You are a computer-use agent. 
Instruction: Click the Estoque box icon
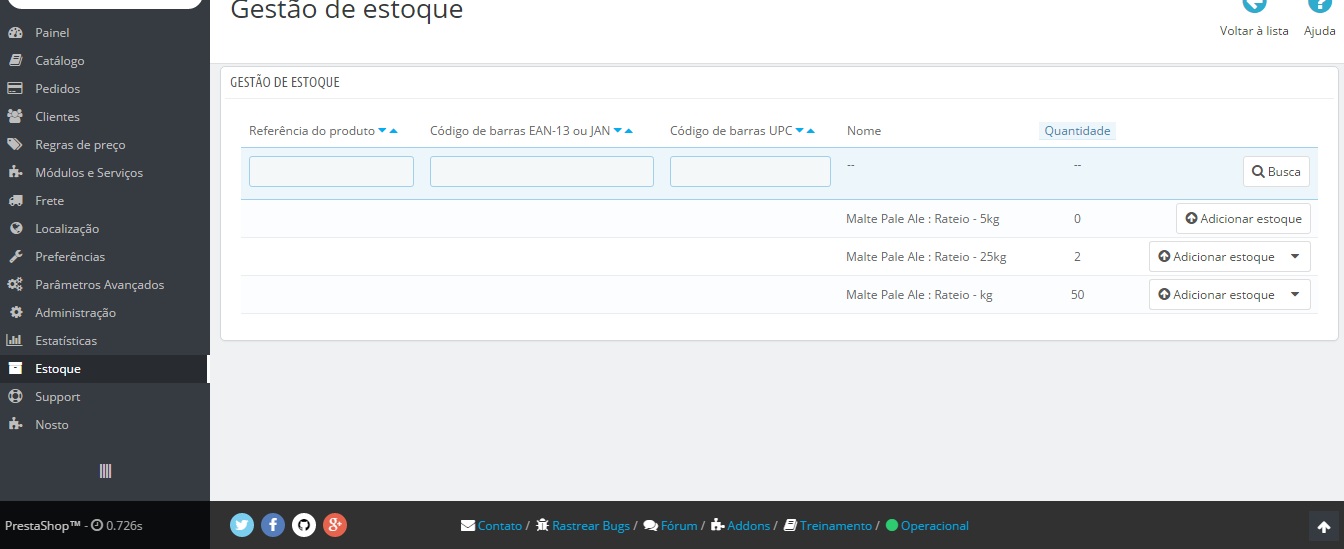[15, 369]
